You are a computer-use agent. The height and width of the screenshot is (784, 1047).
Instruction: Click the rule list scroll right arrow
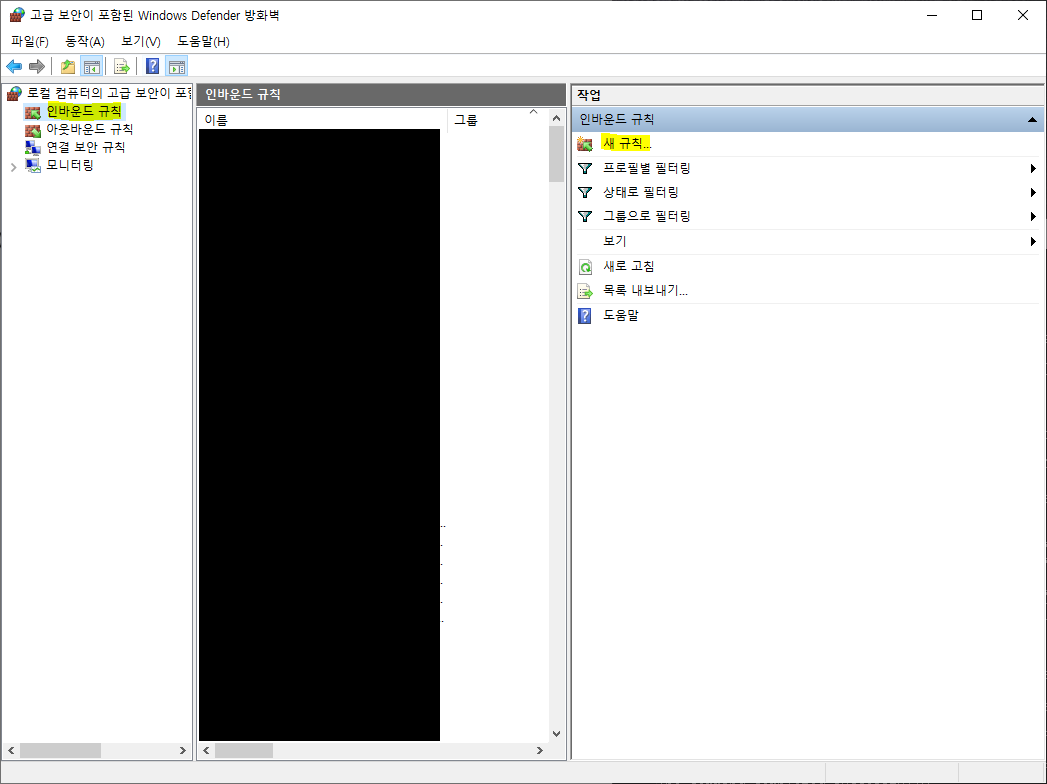pyautogui.click(x=540, y=751)
